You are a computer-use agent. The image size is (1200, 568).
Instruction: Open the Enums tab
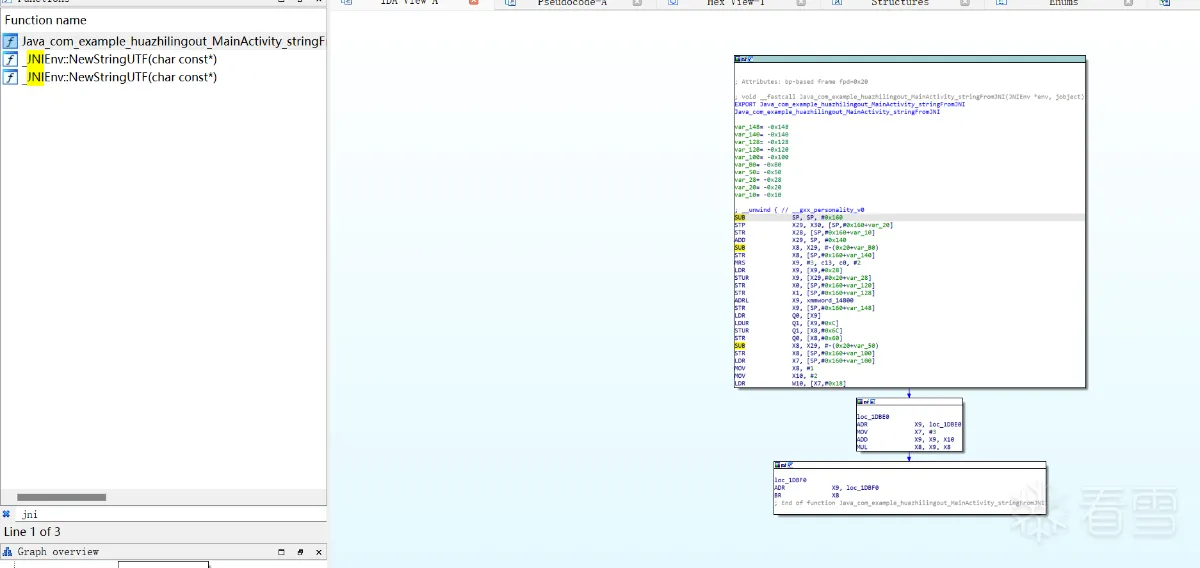tap(1063, 3)
